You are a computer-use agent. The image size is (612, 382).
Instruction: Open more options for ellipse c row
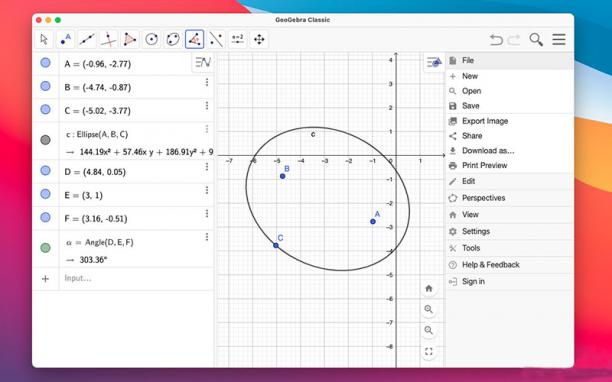pyautogui.click(x=207, y=129)
